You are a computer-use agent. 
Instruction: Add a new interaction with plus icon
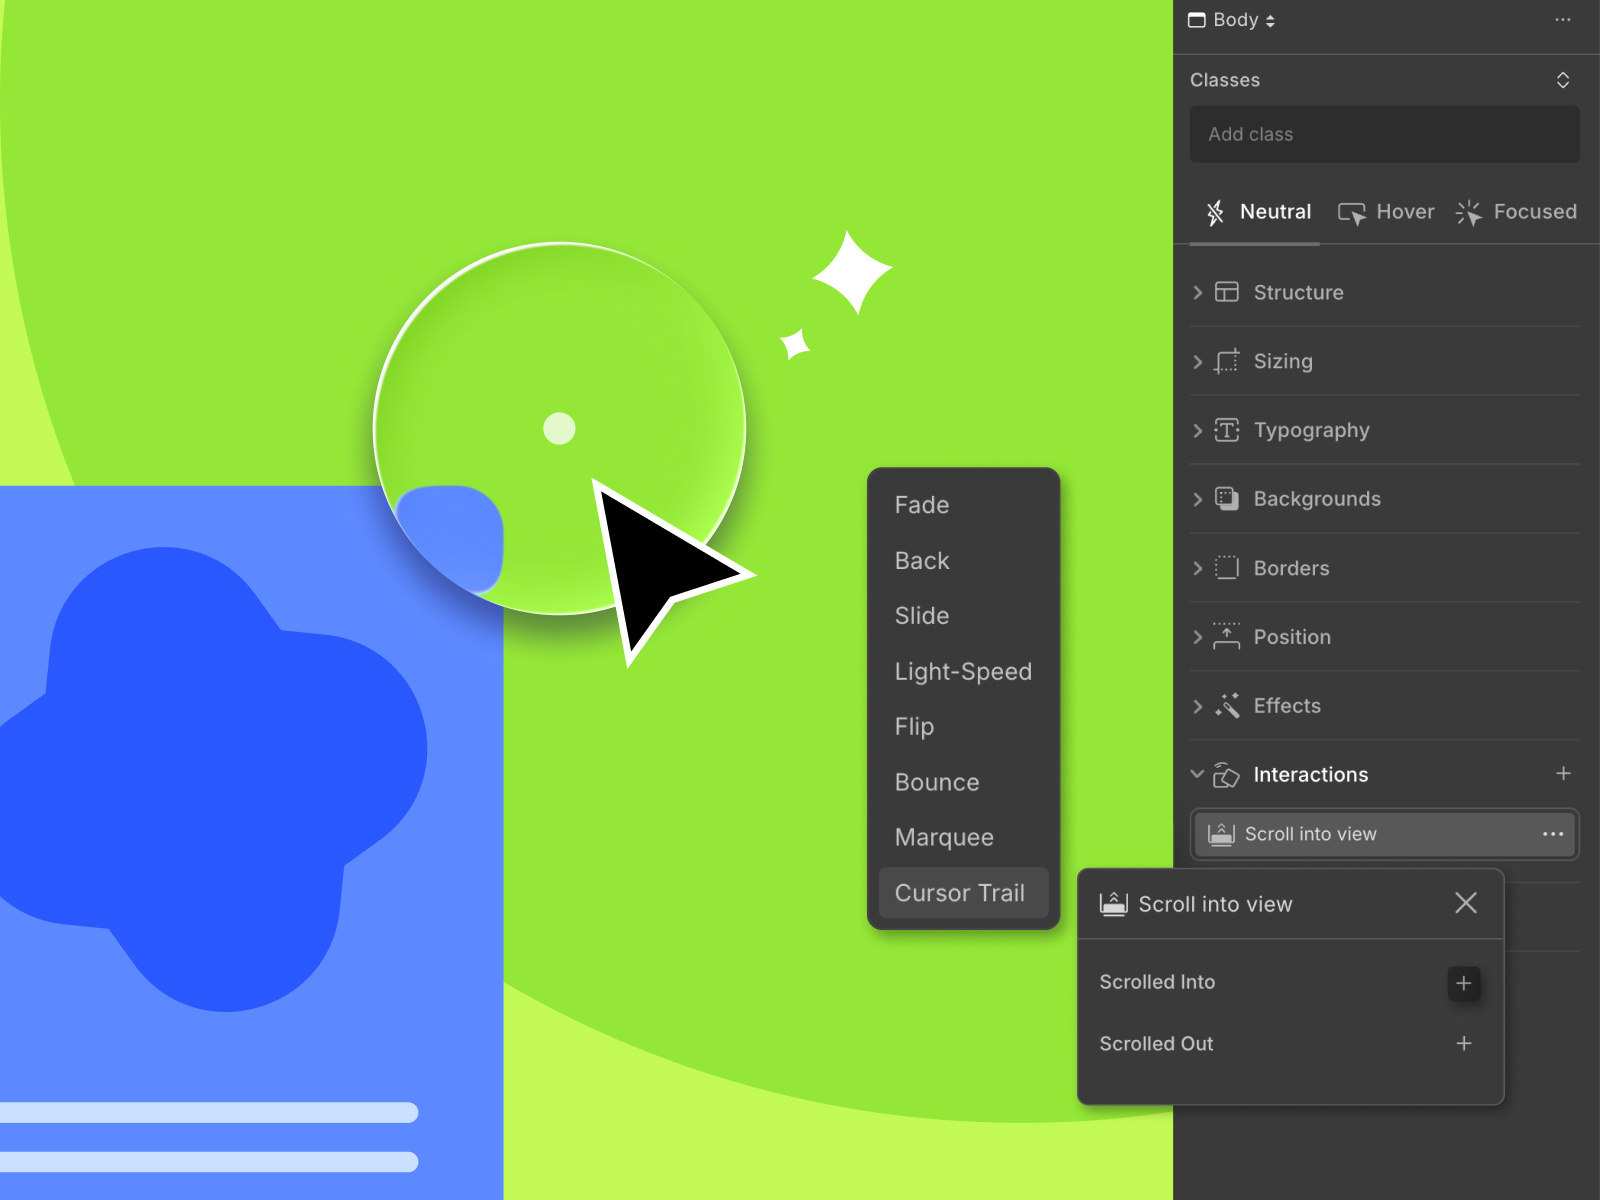click(x=1563, y=774)
